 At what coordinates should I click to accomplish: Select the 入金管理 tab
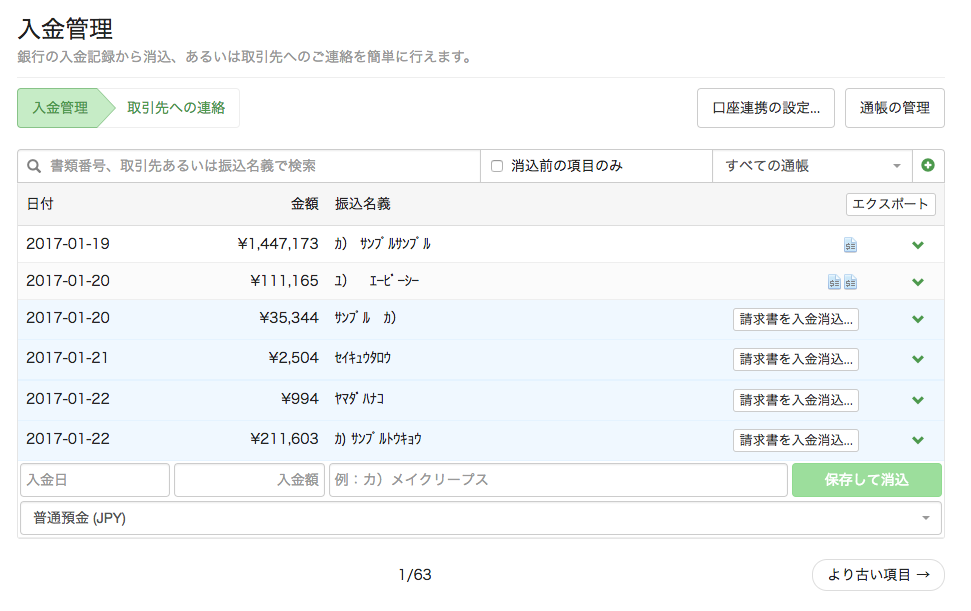60,108
